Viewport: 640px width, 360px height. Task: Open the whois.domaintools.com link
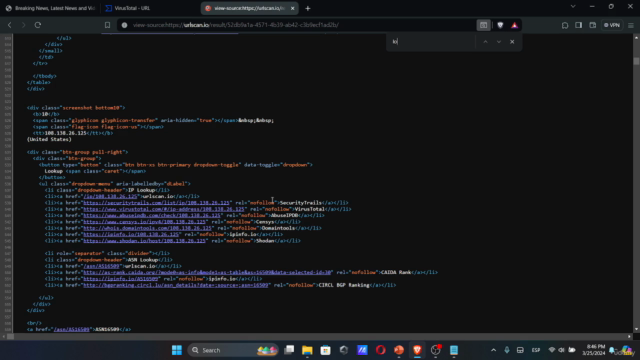[148, 228]
